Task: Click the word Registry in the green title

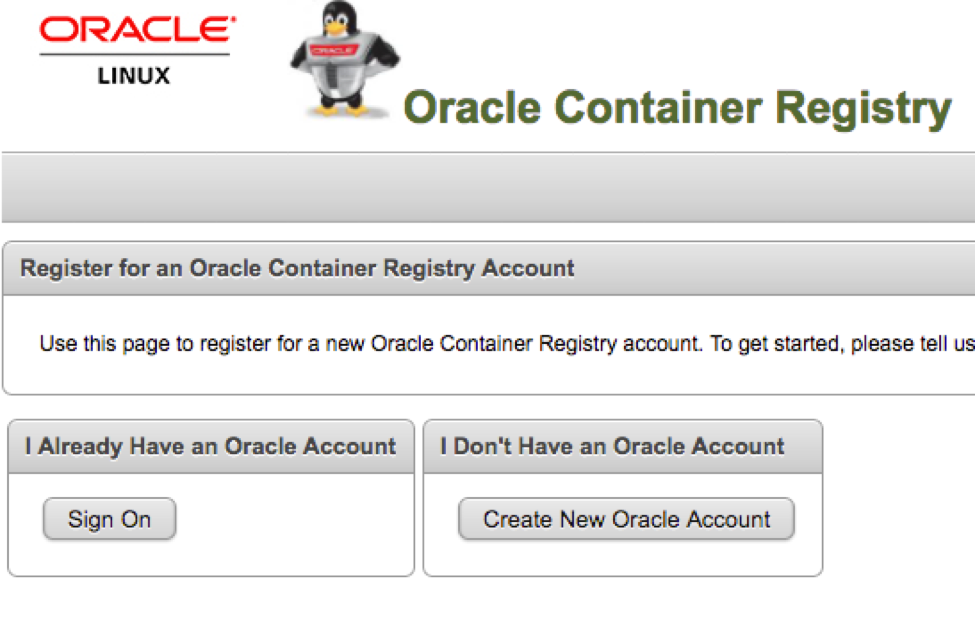Action: [x=864, y=109]
